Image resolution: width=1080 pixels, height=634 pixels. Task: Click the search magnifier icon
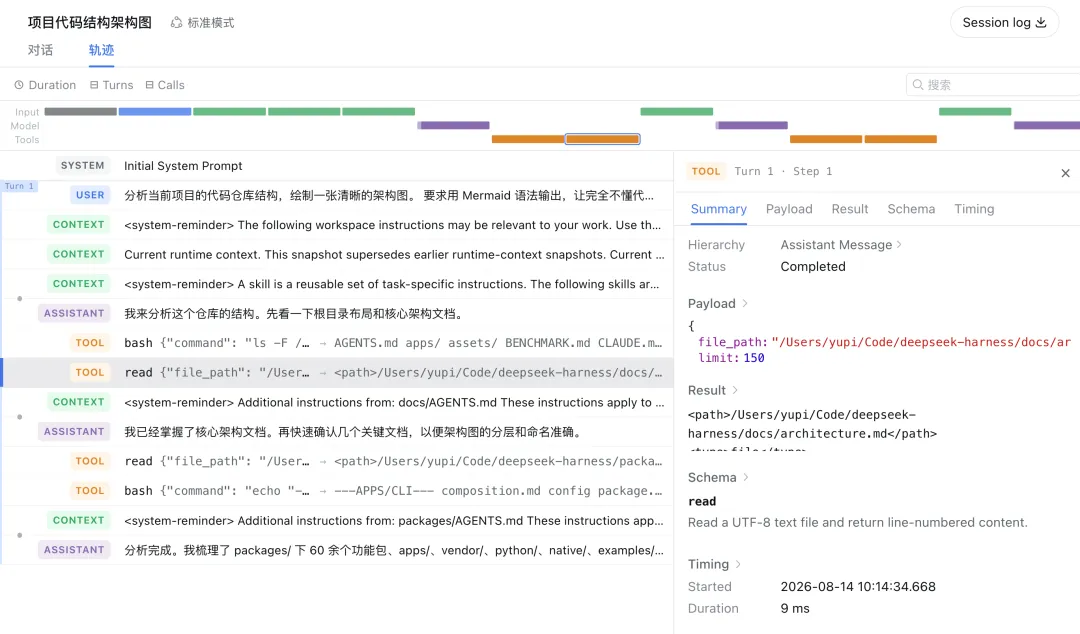pos(917,85)
